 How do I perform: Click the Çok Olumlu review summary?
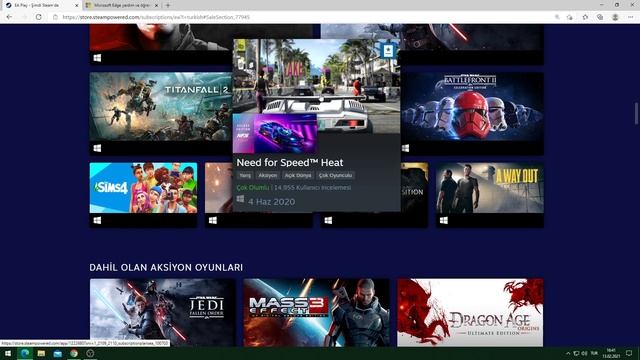tap(253, 187)
